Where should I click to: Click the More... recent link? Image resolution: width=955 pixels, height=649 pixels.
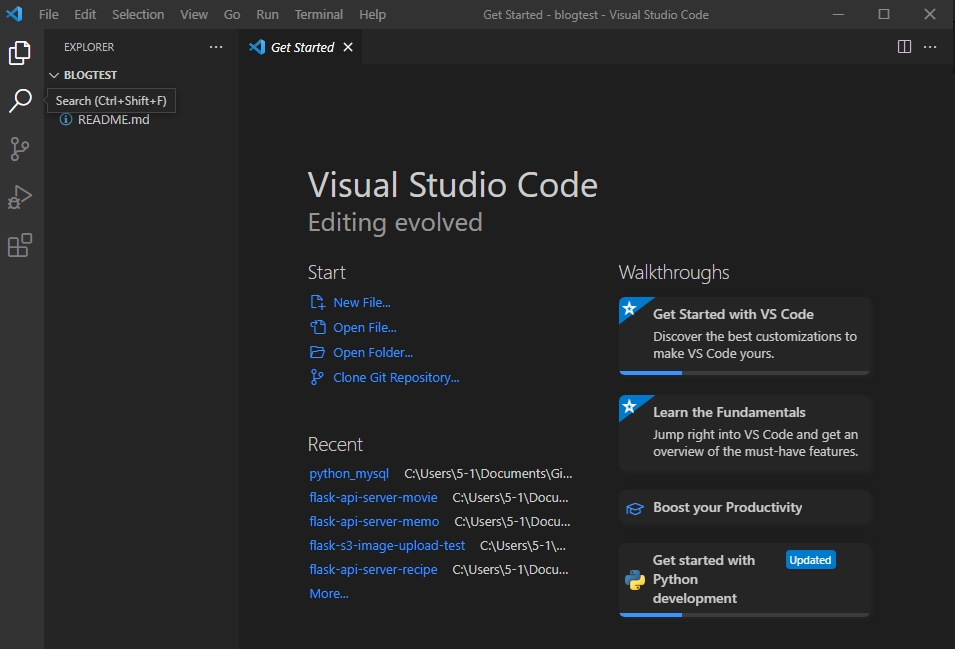tap(329, 593)
